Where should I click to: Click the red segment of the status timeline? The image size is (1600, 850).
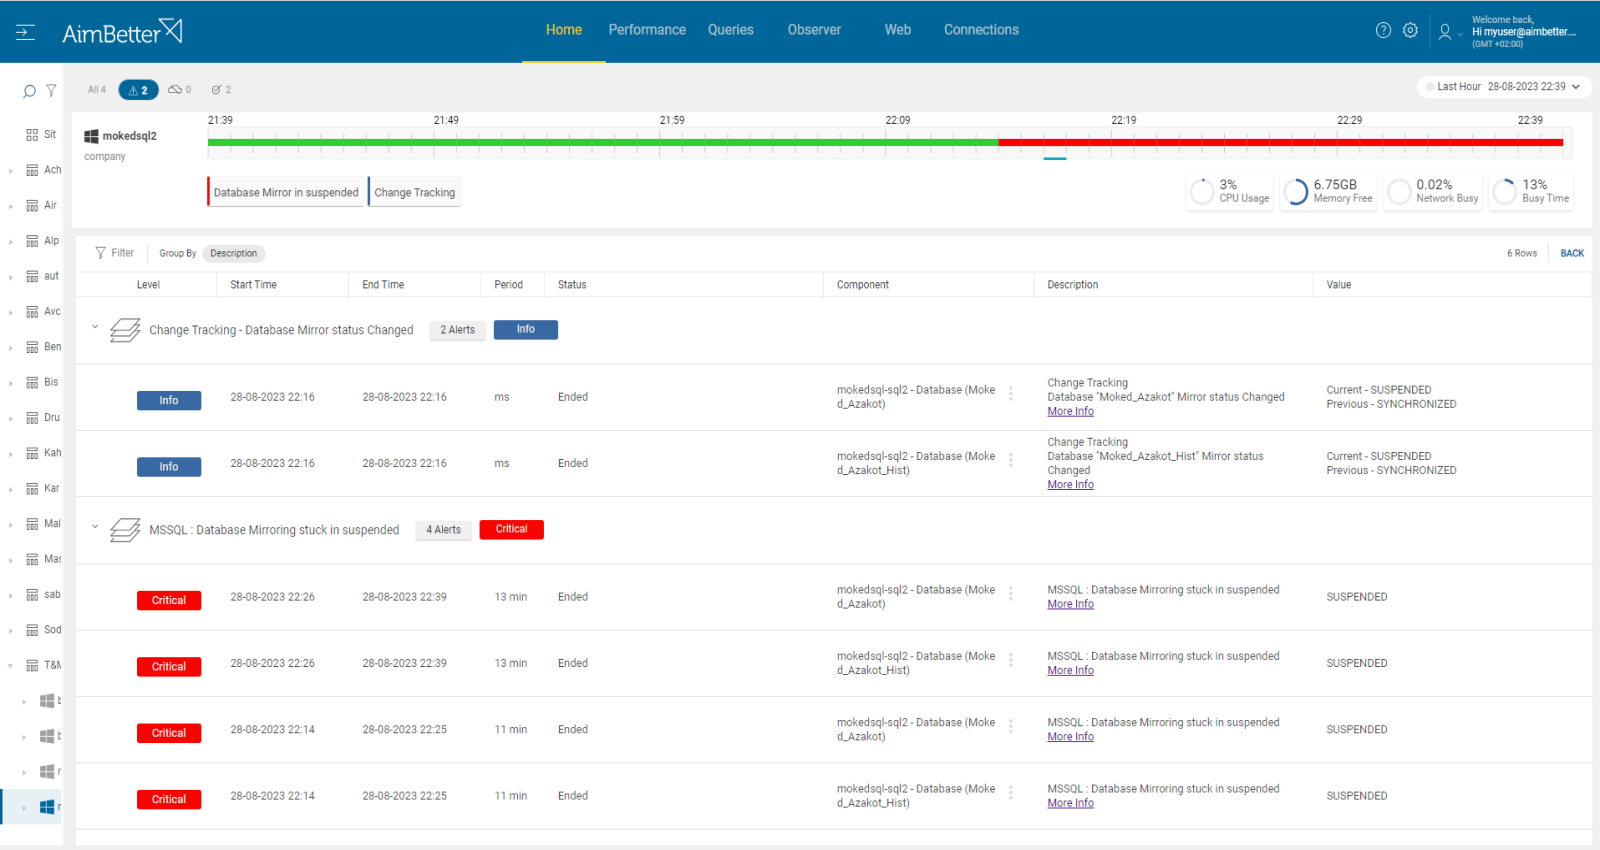(x=1280, y=143)
